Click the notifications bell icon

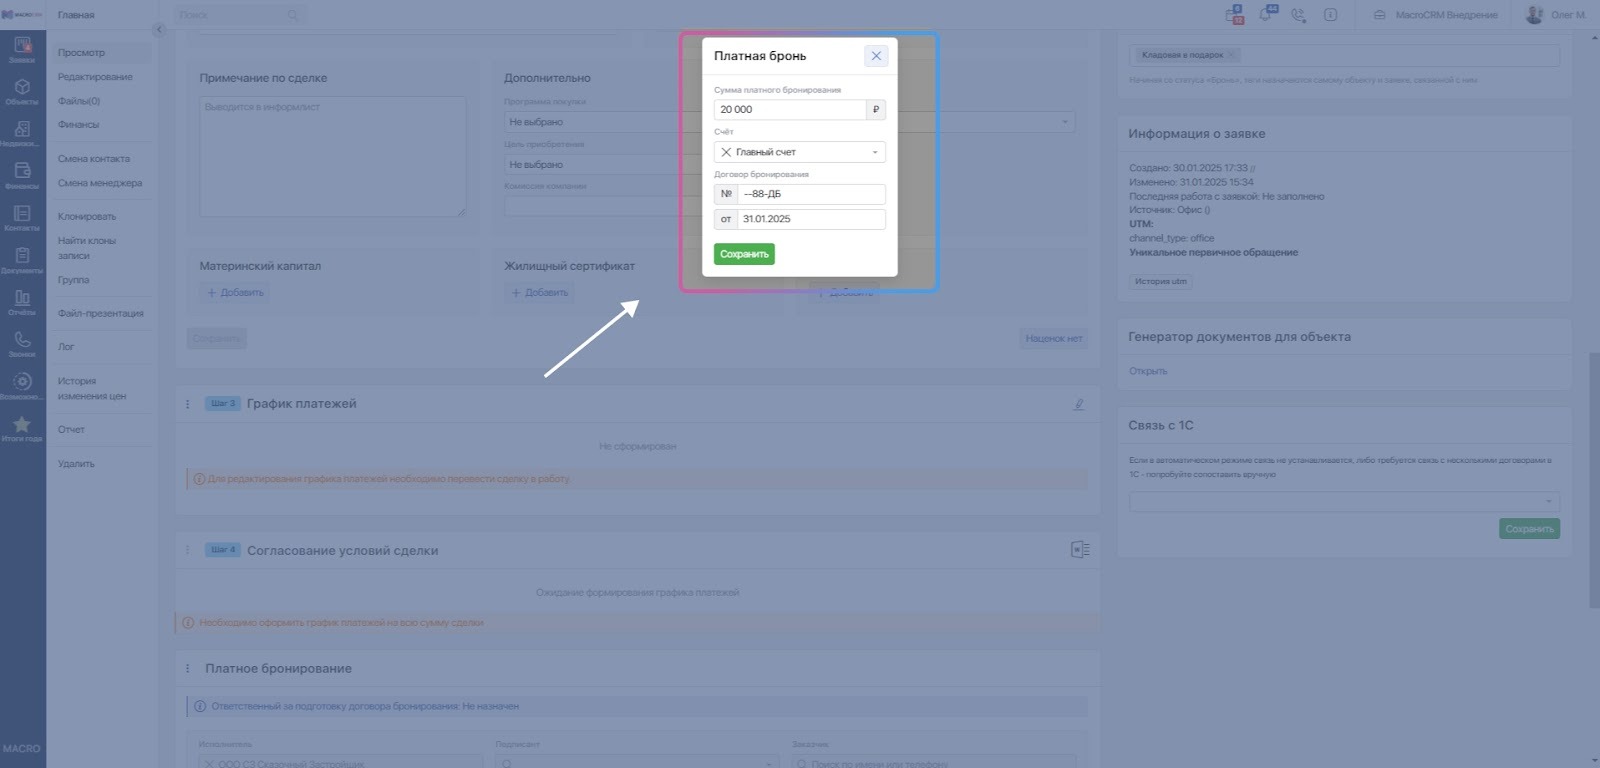[x=1267, y=15]
